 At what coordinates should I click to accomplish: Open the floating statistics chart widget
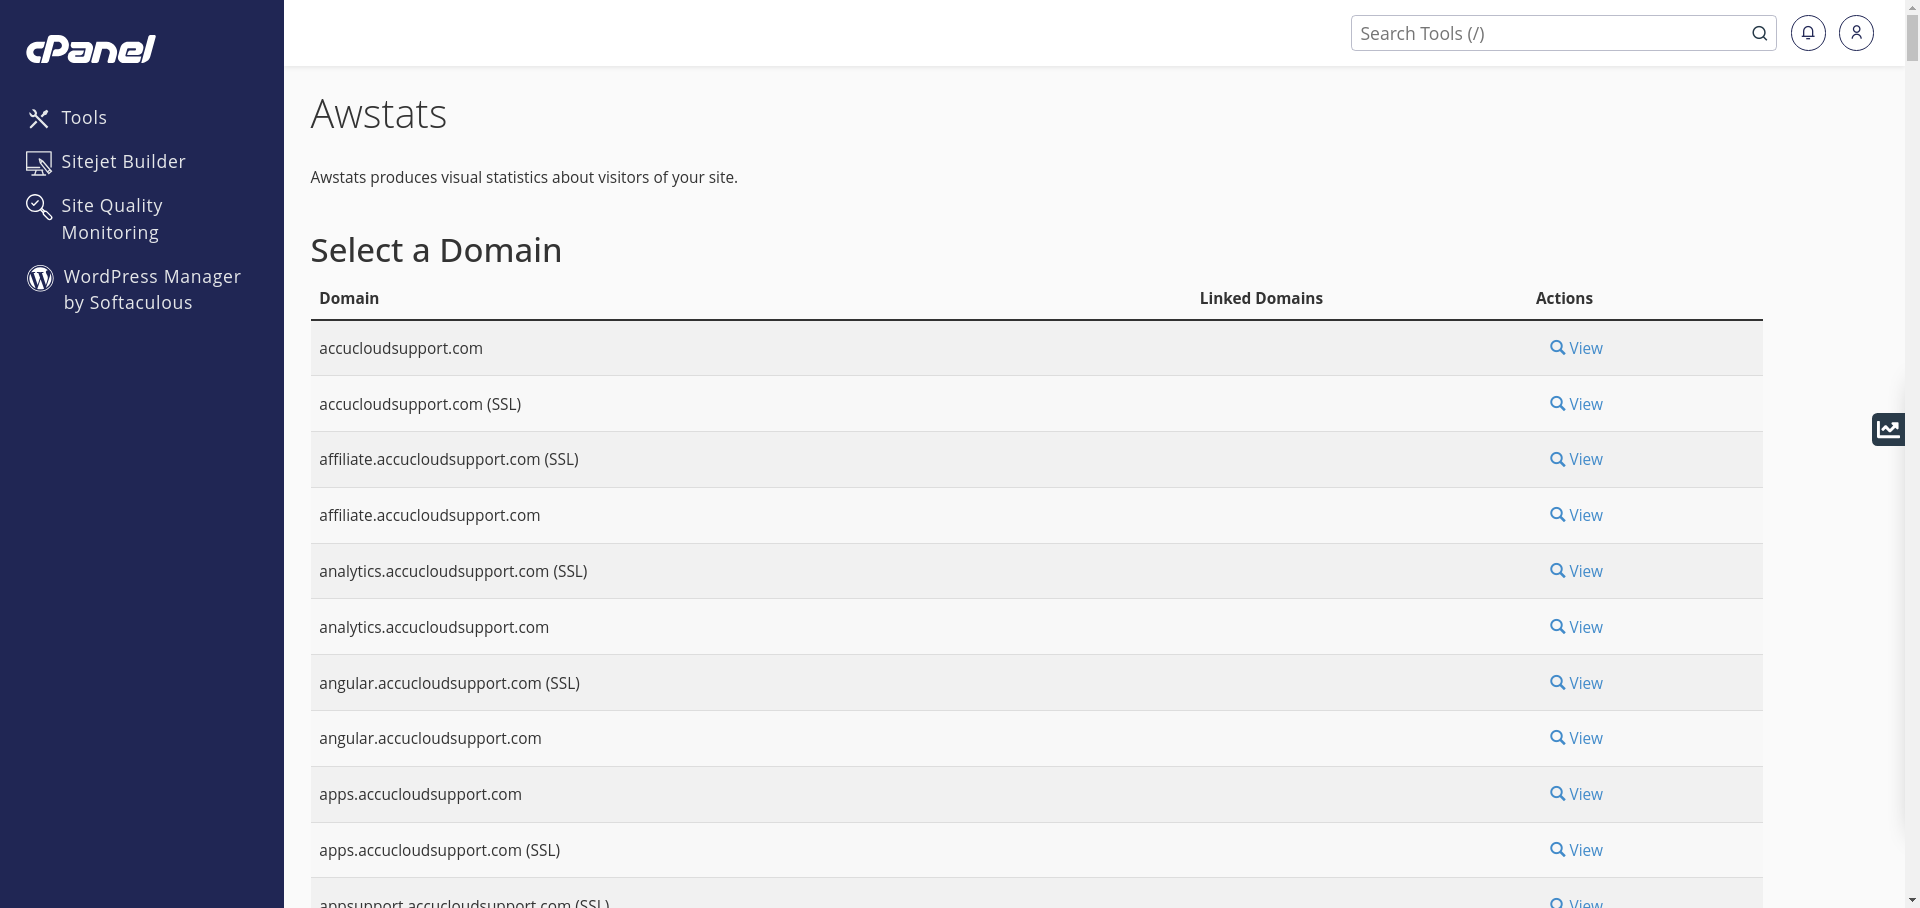pyautogui.click(x=1888, y=429)
